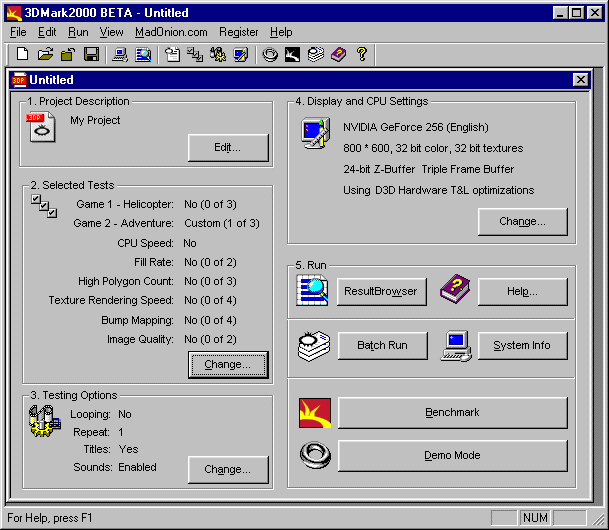Screen dimensions: 609x530
Task: Start Batch Run
Action: coord(382,345)
